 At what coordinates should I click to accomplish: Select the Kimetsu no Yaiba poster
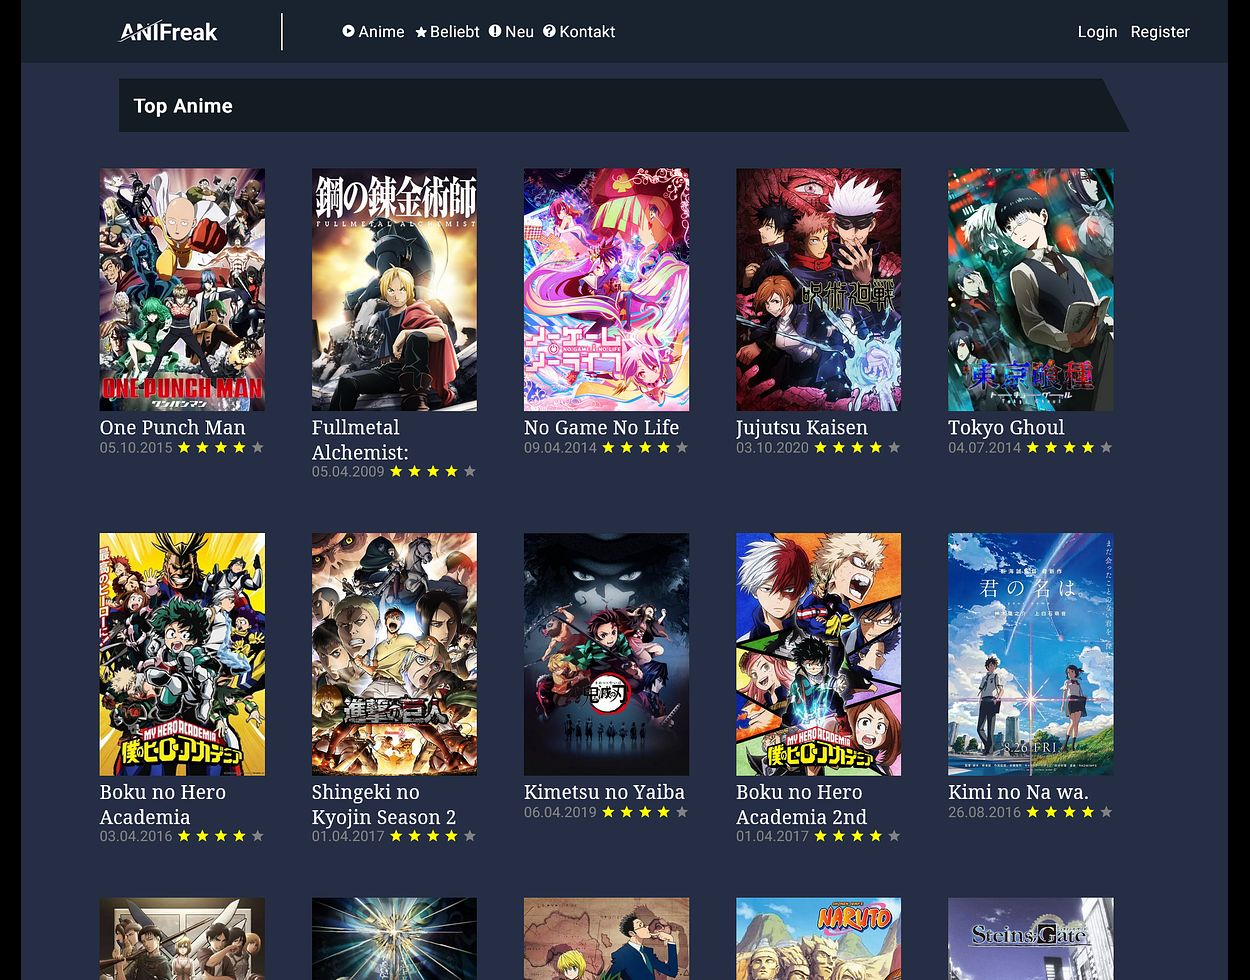coord(606,654)
